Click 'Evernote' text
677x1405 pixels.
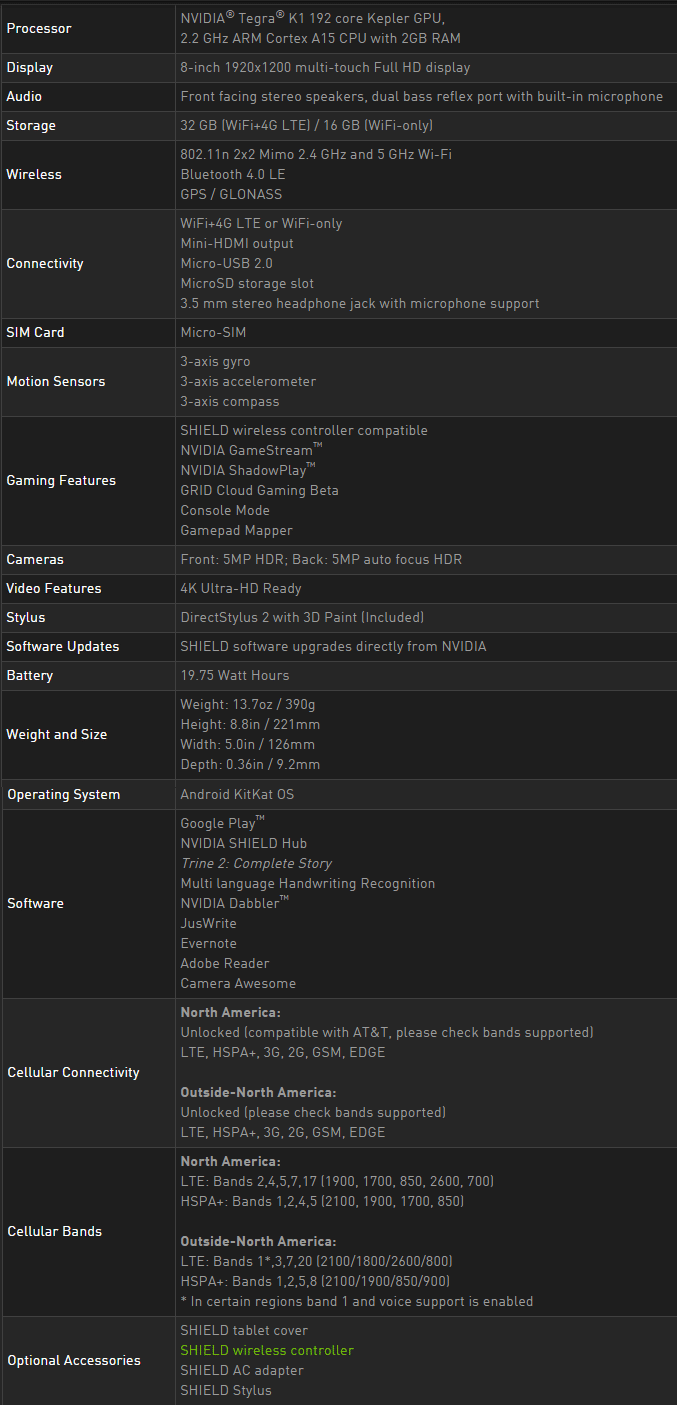[x=208, y=943]
